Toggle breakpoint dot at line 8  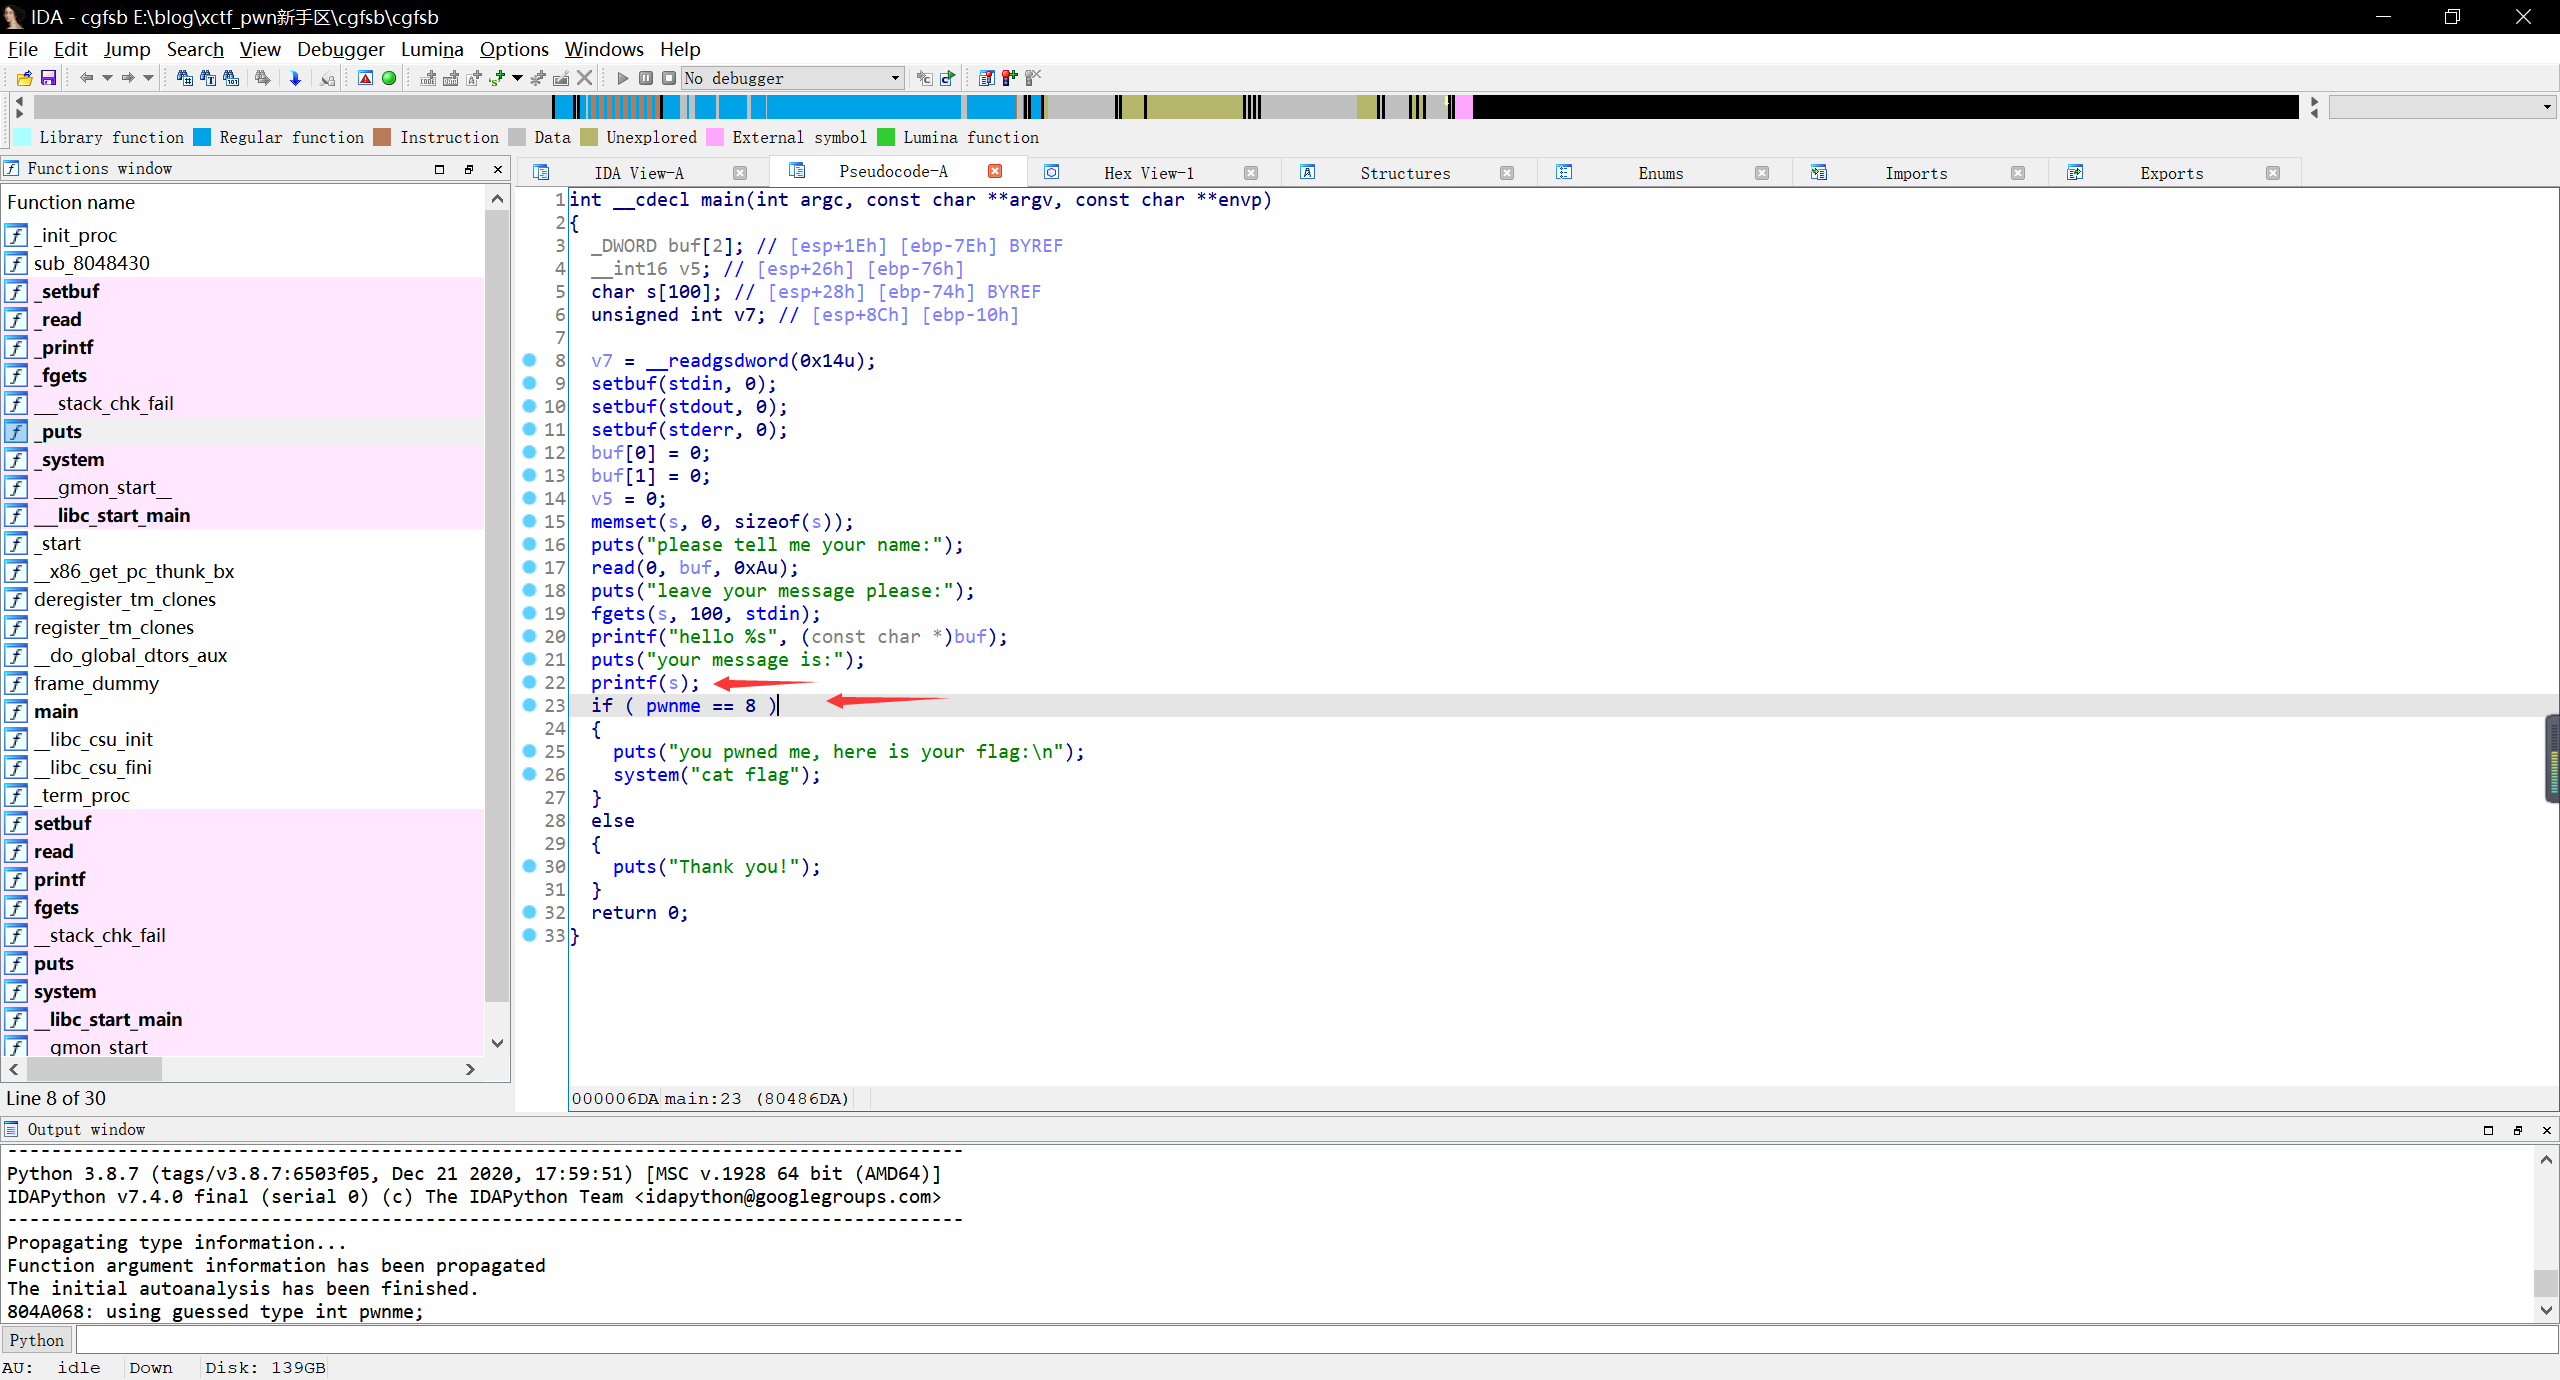[x=530, y=360]
